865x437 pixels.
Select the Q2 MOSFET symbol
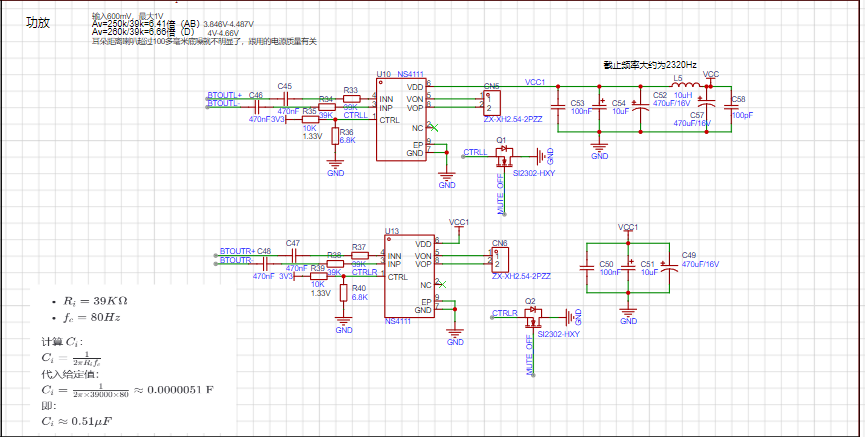point(532,317)
